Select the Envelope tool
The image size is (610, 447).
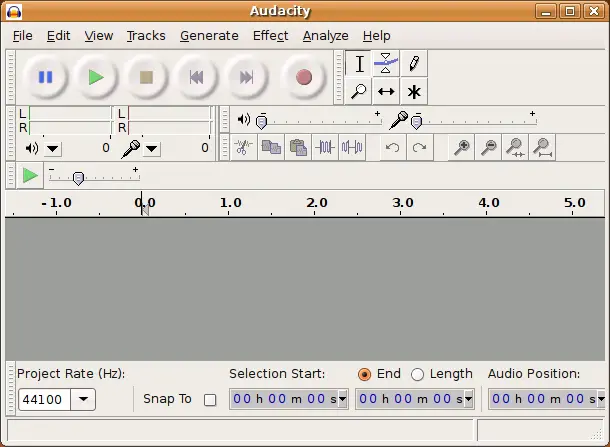point(386,64)
